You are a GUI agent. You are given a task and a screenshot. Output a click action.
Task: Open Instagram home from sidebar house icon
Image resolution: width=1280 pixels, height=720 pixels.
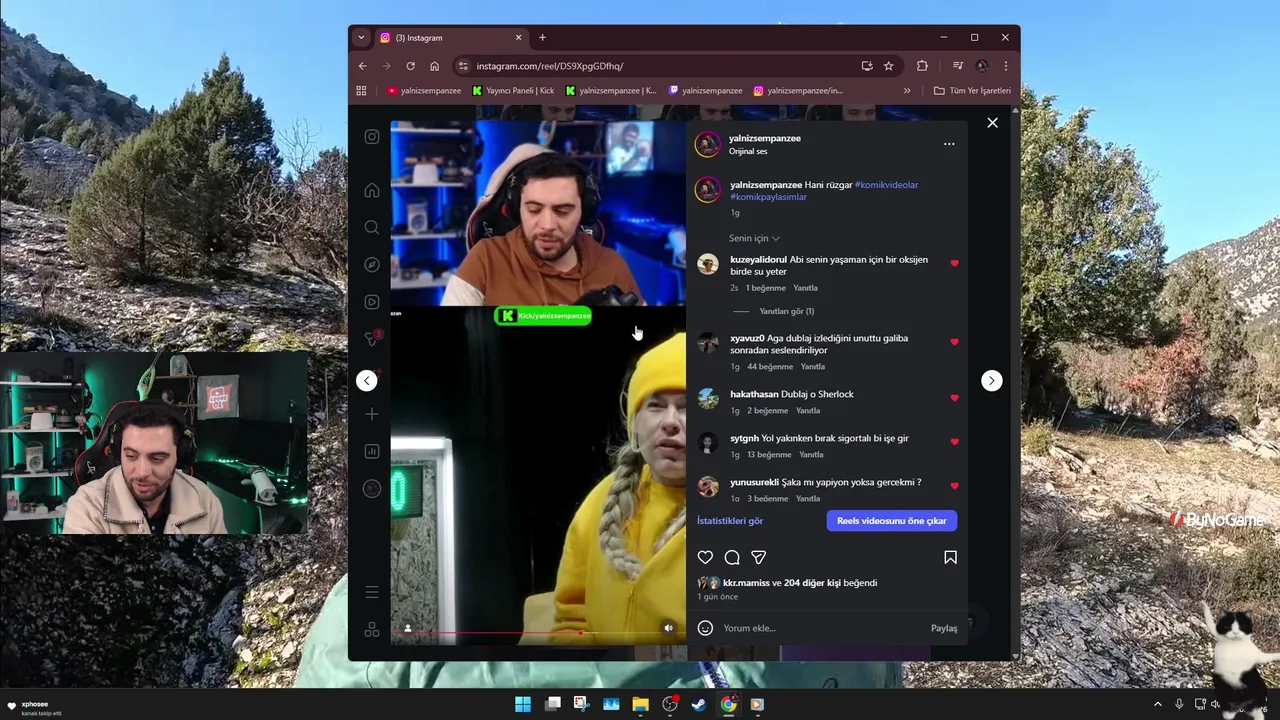tap(372, 190)
